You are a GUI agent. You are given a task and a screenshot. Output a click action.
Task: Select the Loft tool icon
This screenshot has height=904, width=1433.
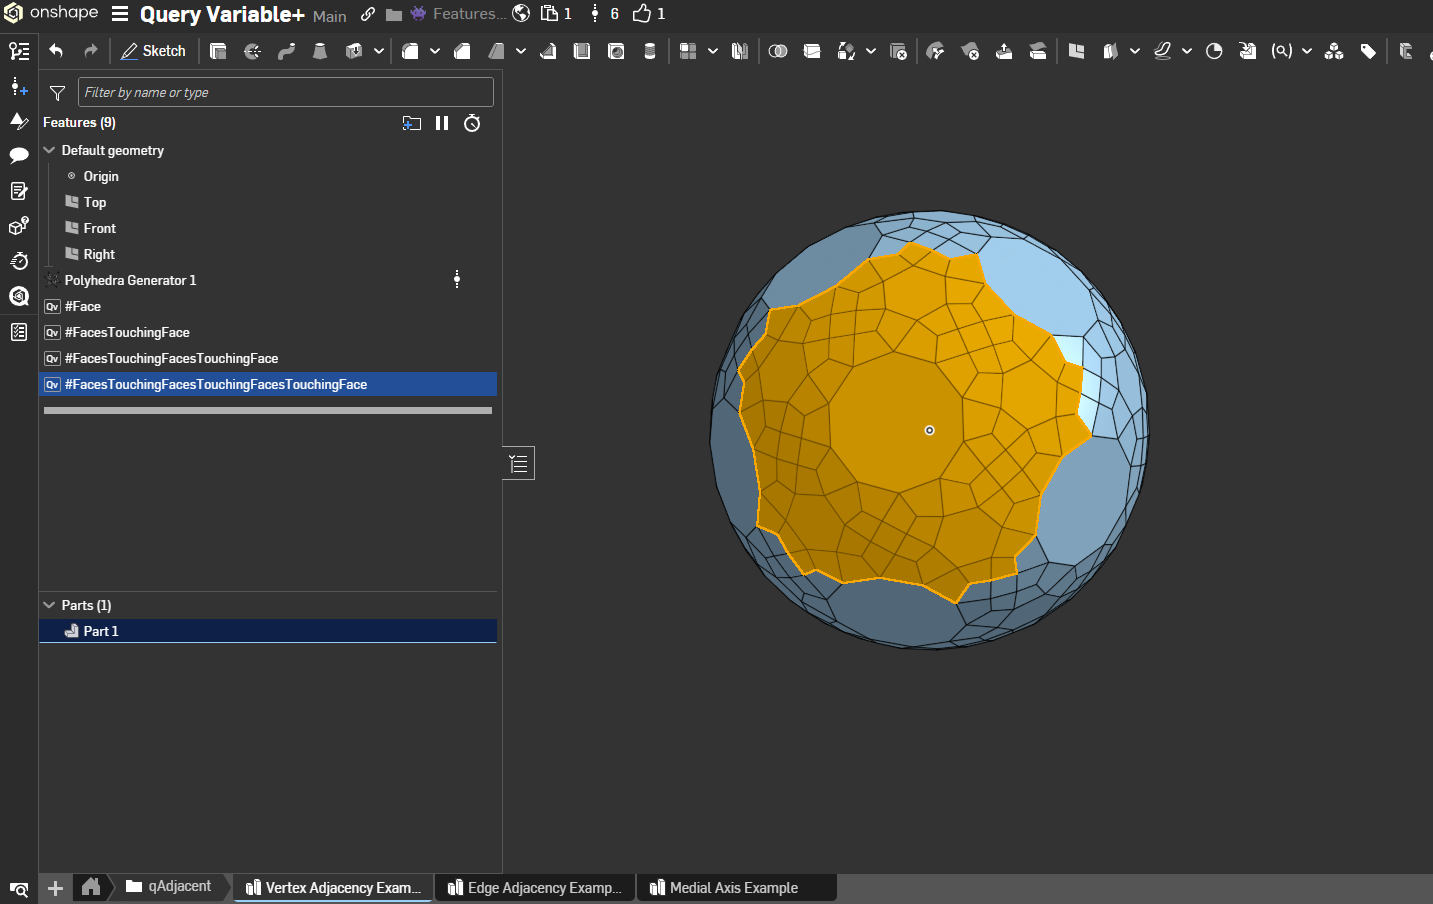click(x=320, y=51)
